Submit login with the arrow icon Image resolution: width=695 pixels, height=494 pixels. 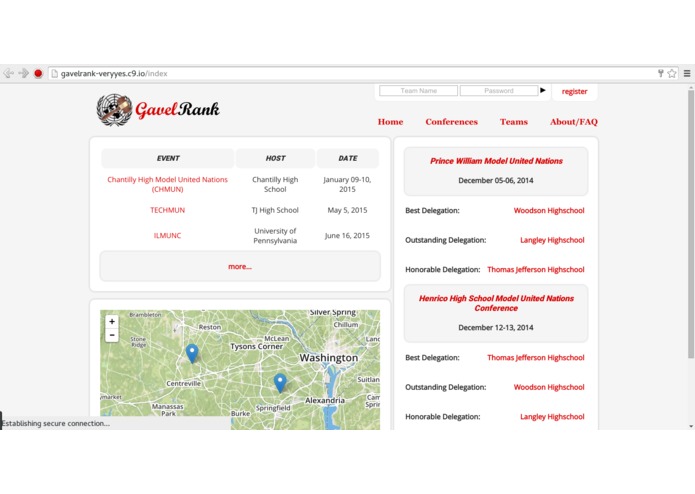(x=543, y=90)
